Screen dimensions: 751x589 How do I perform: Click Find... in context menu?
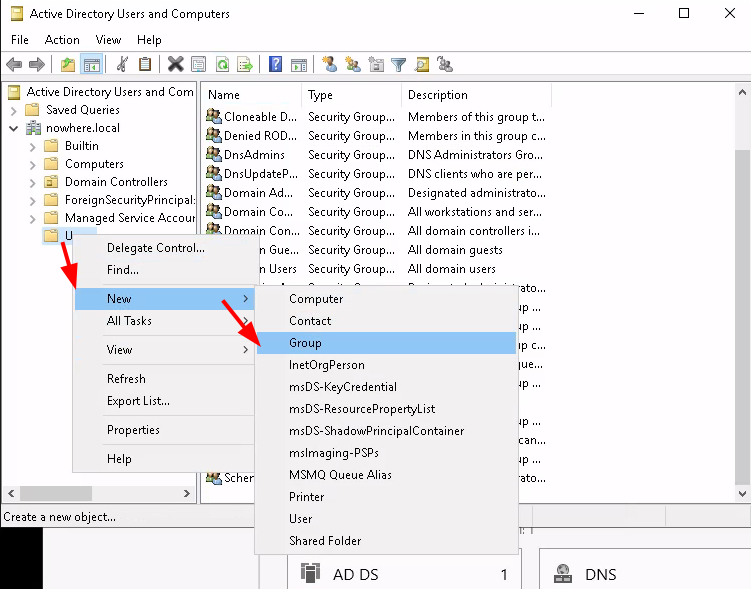(x=164, y=270)
